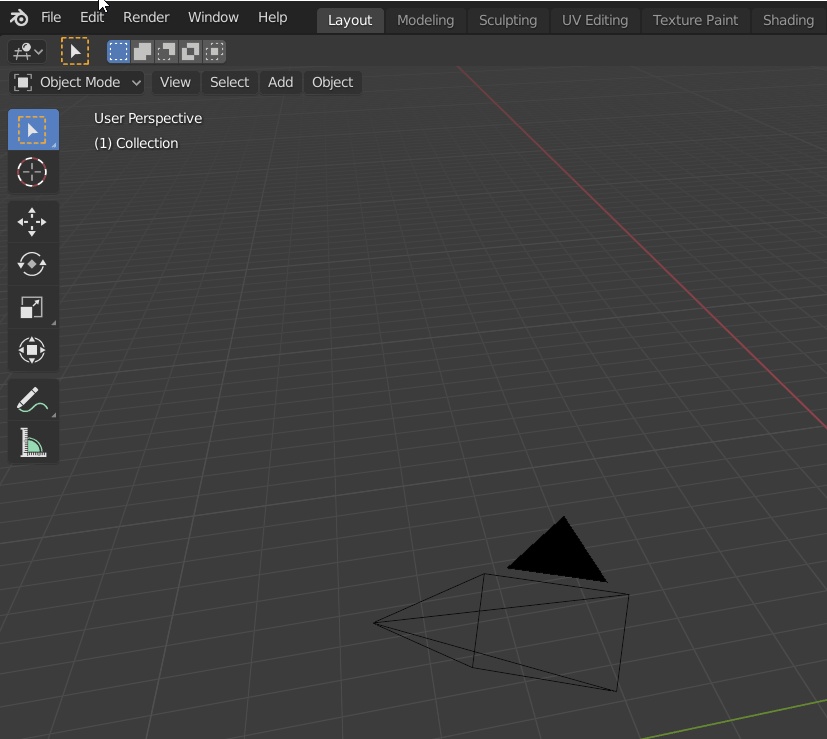Open the Object menu in viewport header
This screenshot has height=739, width=827.
pyautogui.click(x=332, y=83)
